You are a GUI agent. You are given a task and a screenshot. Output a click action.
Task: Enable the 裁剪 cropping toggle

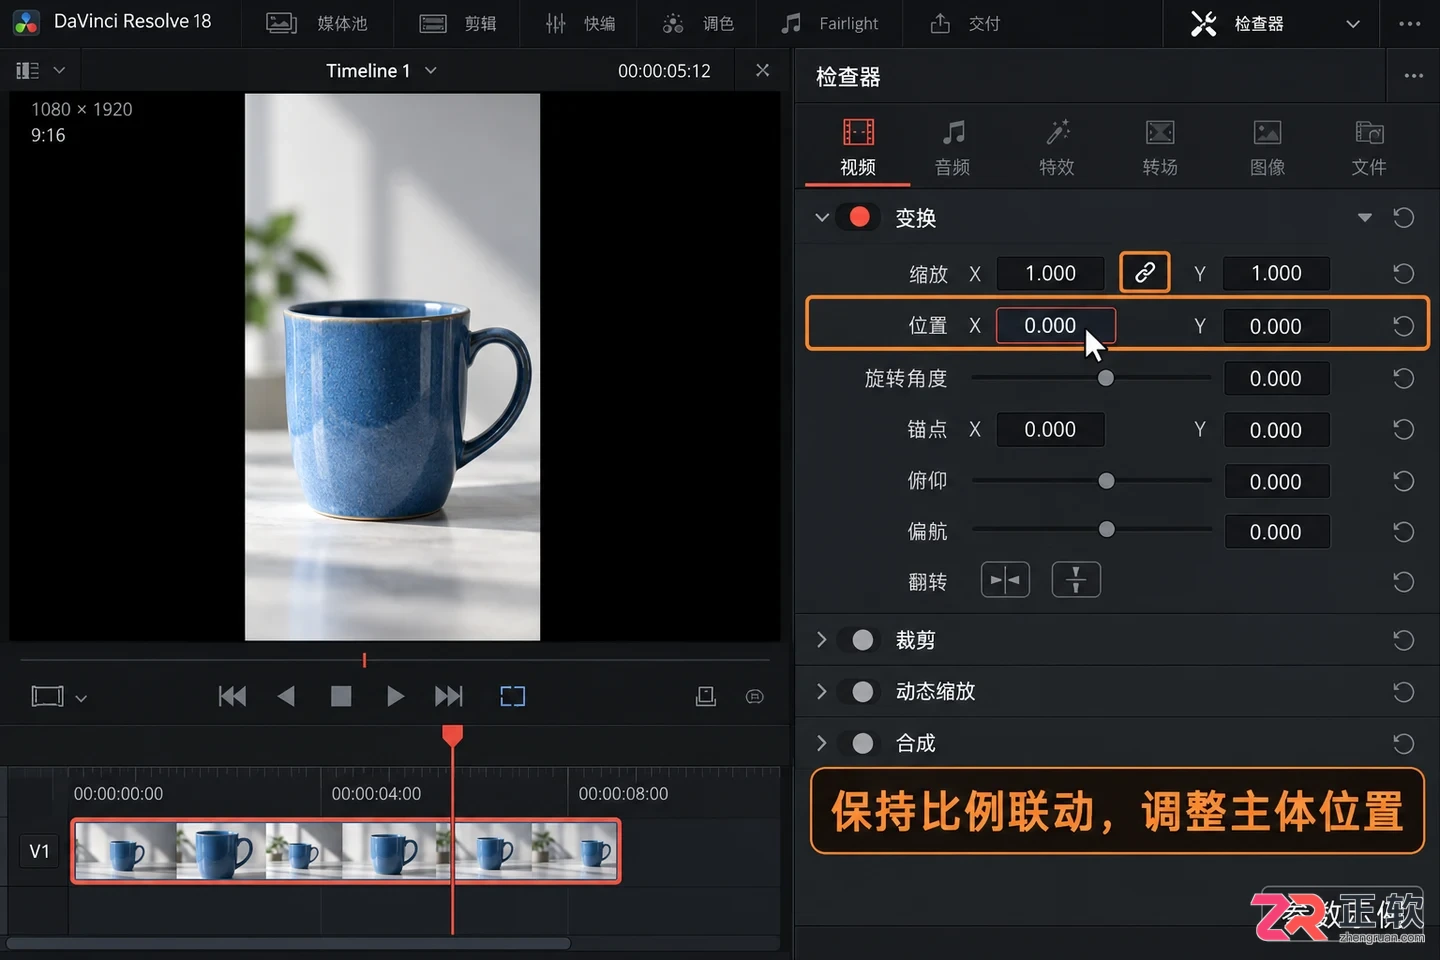click(x=862, y=640)
